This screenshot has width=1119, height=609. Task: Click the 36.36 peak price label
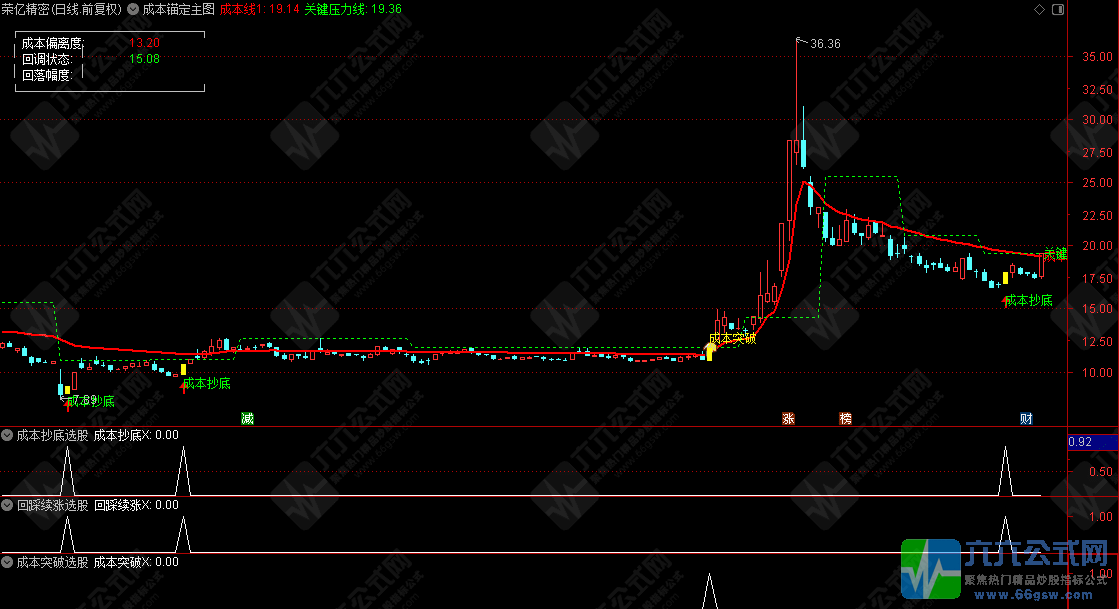pos(825,44)
